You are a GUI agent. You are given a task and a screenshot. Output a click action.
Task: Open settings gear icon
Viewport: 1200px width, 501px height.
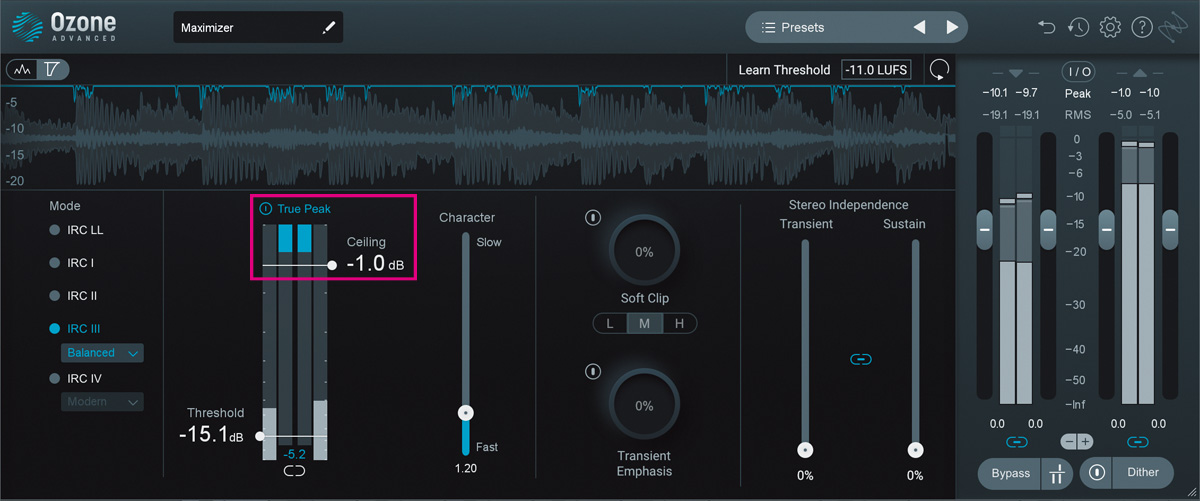1110,28
